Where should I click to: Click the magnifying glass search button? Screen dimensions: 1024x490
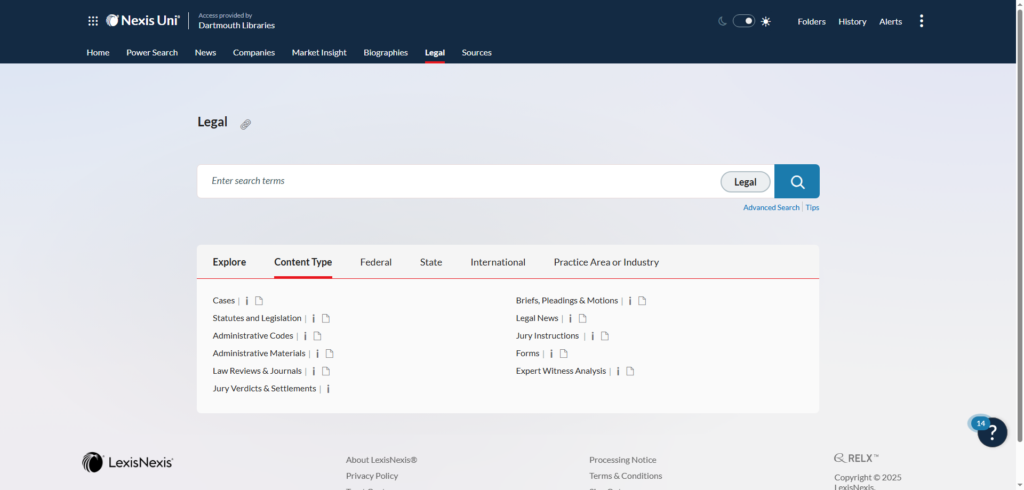tap(797, 181)
